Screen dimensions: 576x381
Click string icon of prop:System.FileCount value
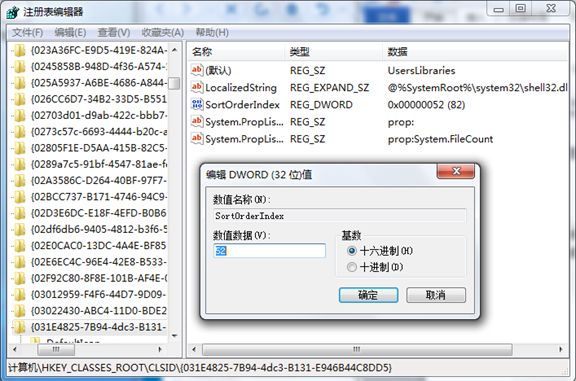tap(197, 139)
